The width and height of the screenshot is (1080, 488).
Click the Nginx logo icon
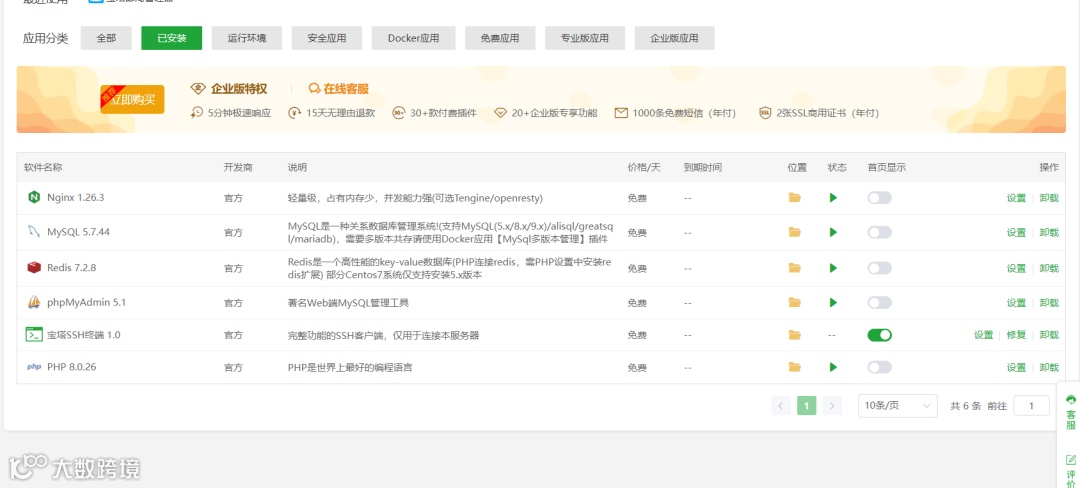34,198
